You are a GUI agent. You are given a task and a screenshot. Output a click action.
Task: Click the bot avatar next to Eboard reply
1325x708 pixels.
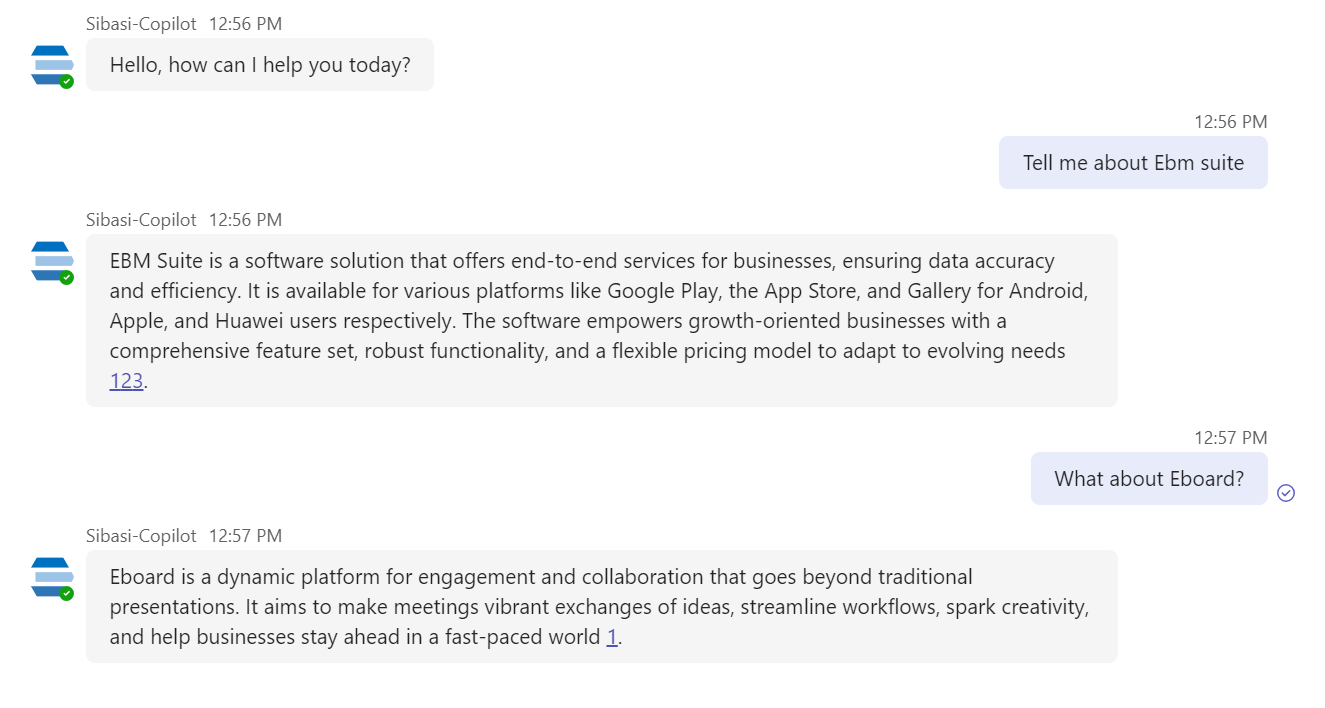click(x=52, y=577)
